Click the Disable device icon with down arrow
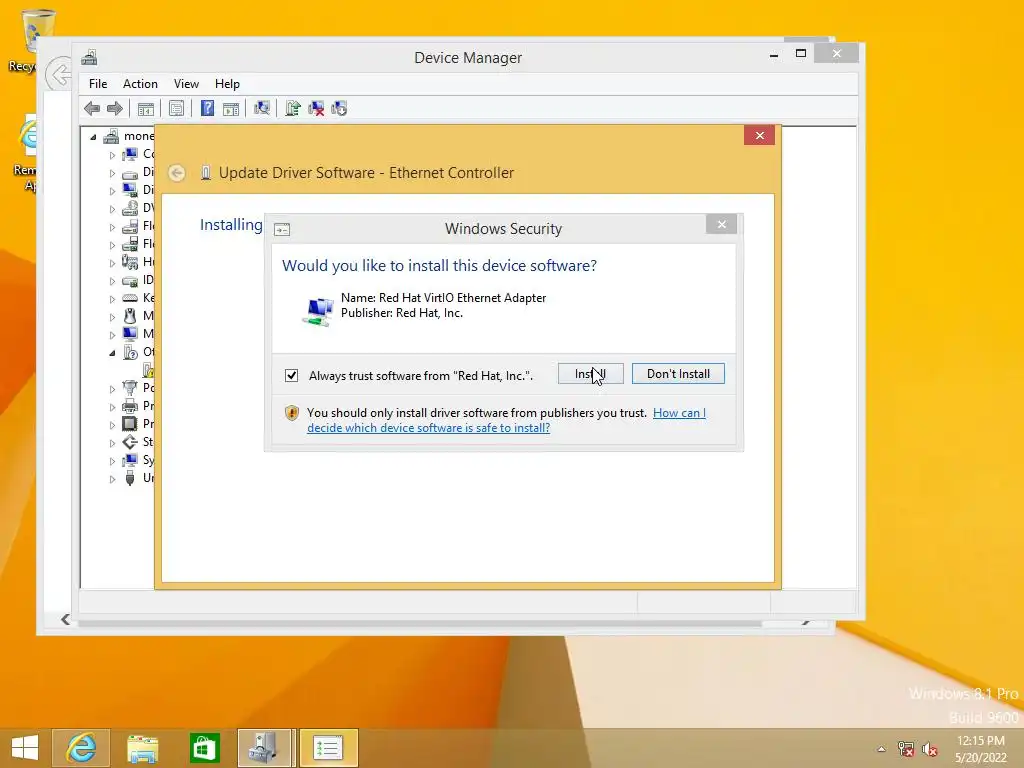 pyautogui.click(x=339, y=108)
